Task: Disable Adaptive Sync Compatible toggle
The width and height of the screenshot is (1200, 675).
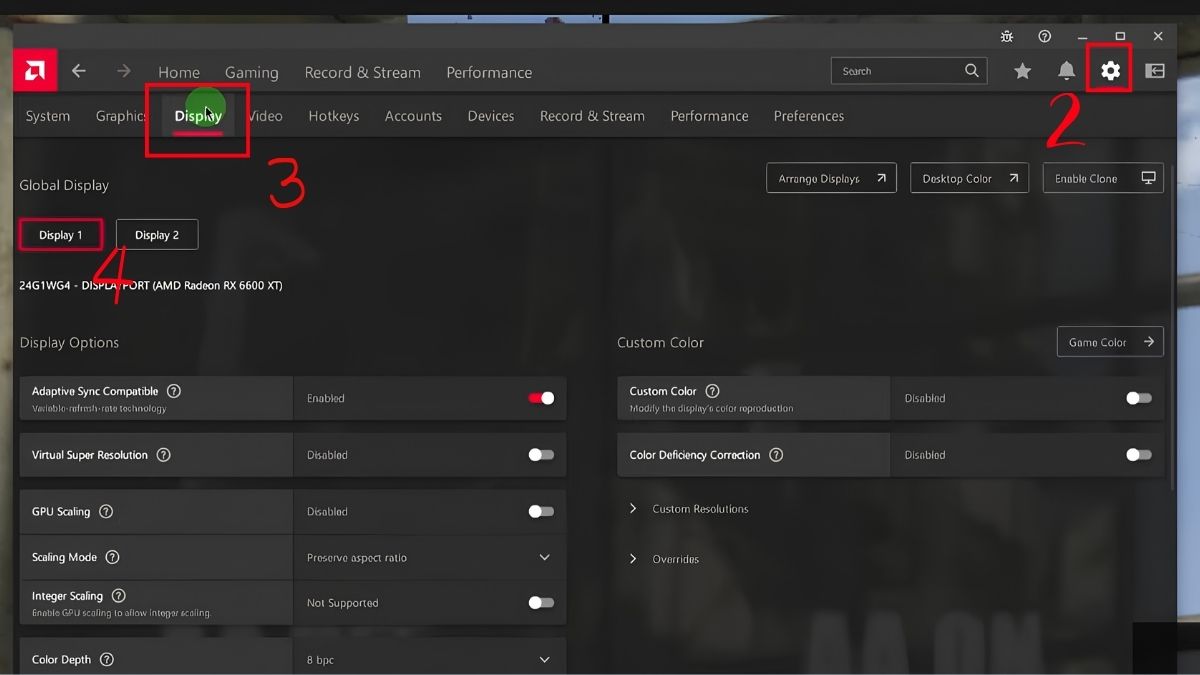Action: tap(541, 398)
